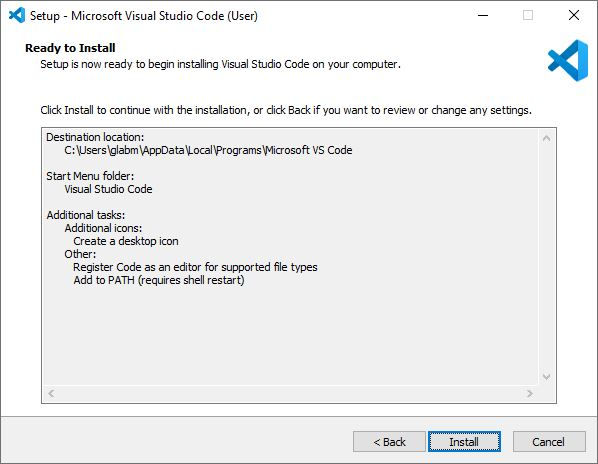
Task: Click the Start Menu folder value line
Action: [x=108, y=189]
